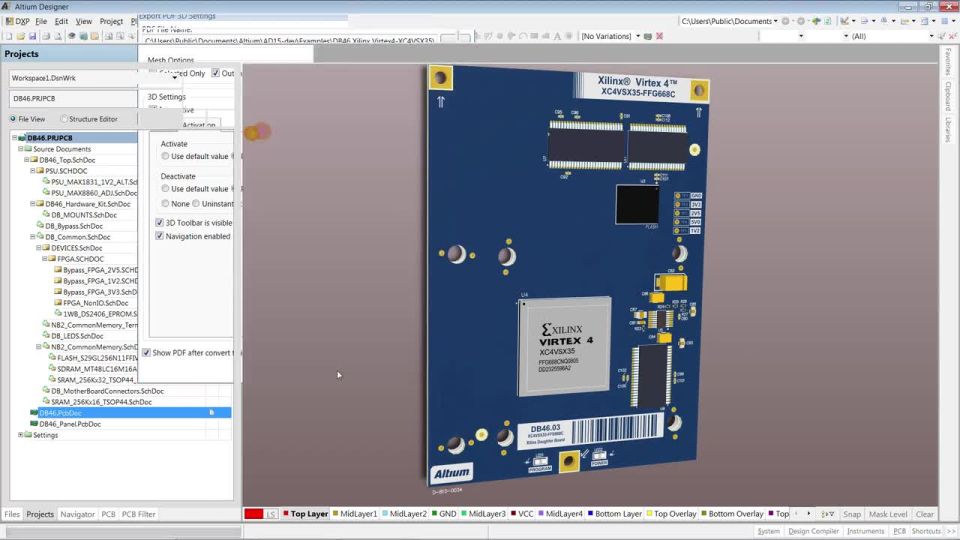Select the None radio option
Viewport: 960px width, 540px height.
tap(165, 203)
